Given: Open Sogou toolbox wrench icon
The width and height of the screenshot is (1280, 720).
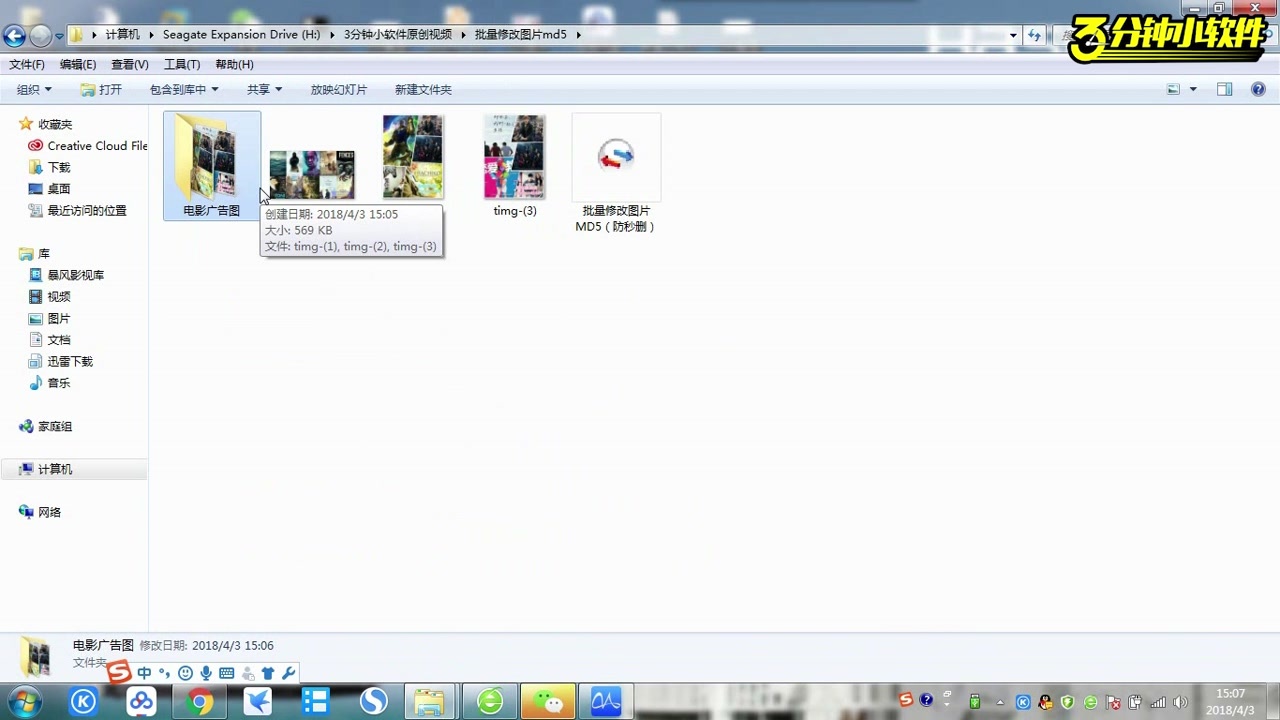Looking at the screenshot, I should [289, 673].
